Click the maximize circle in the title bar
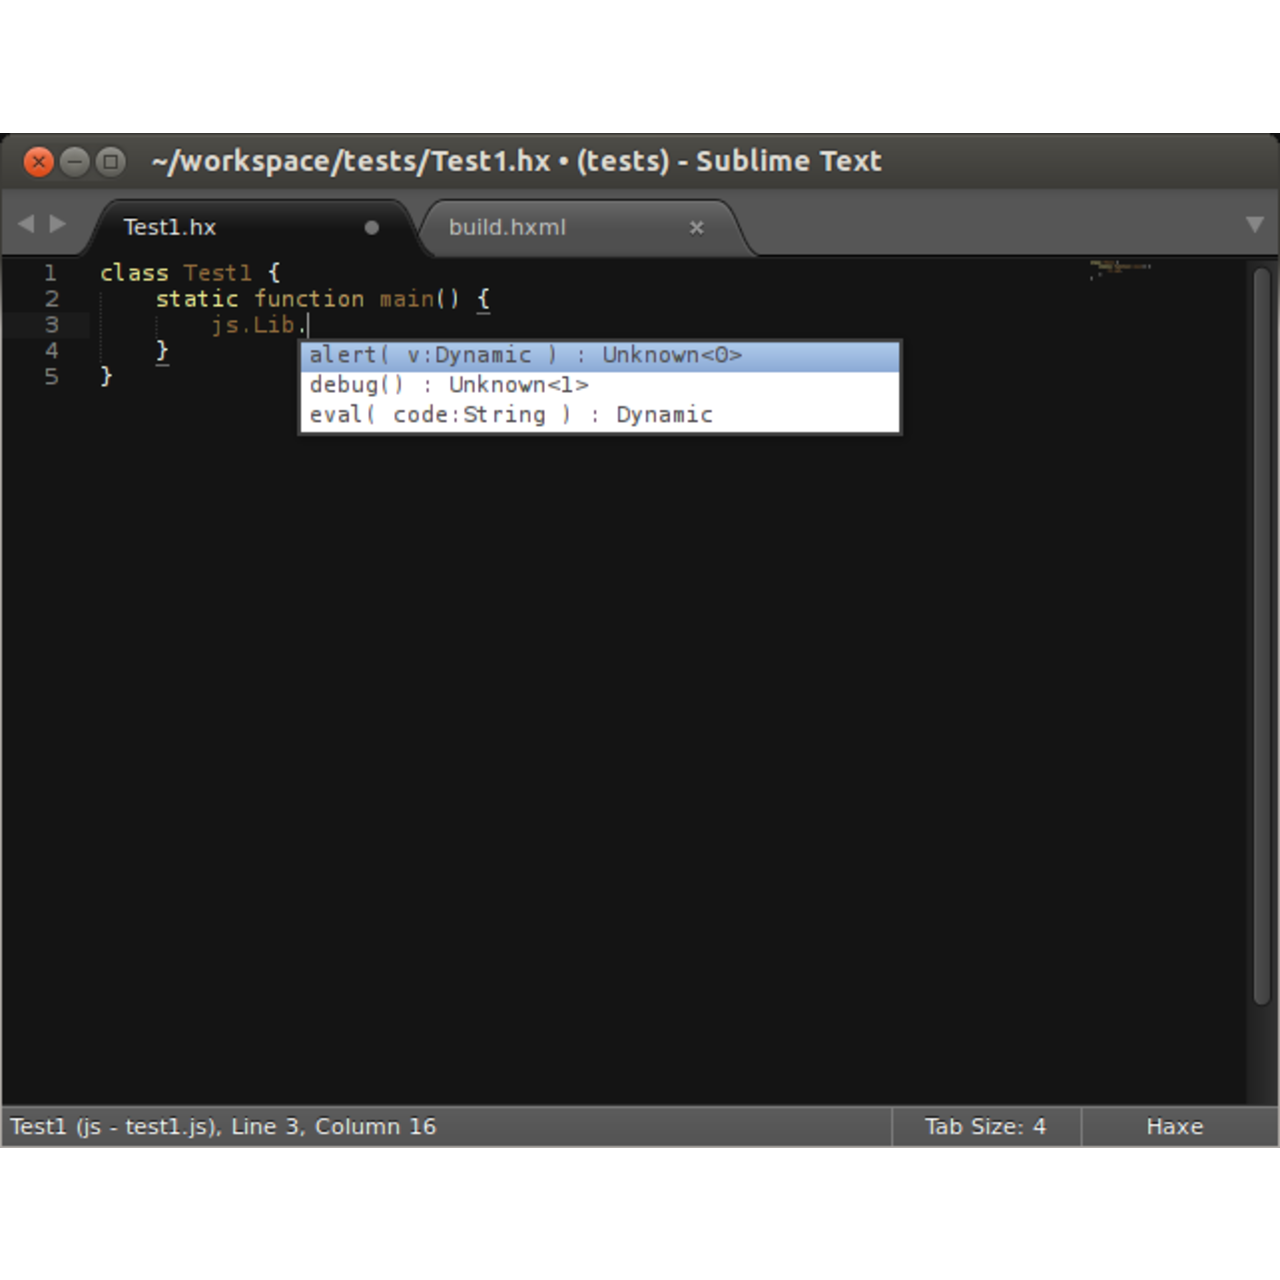 click(x=110, y=161)
